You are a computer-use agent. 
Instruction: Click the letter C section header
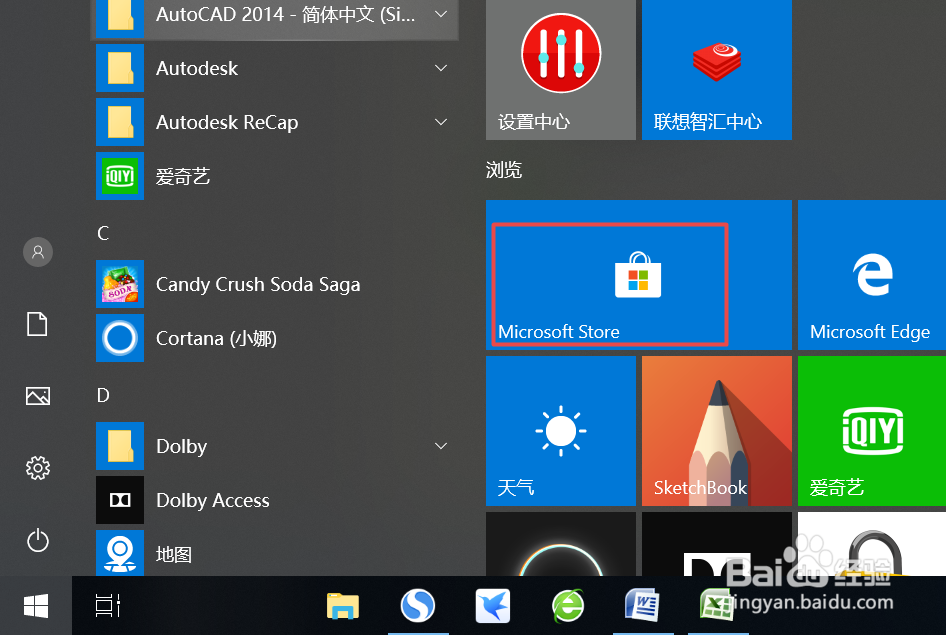click(x=103, y=233)
